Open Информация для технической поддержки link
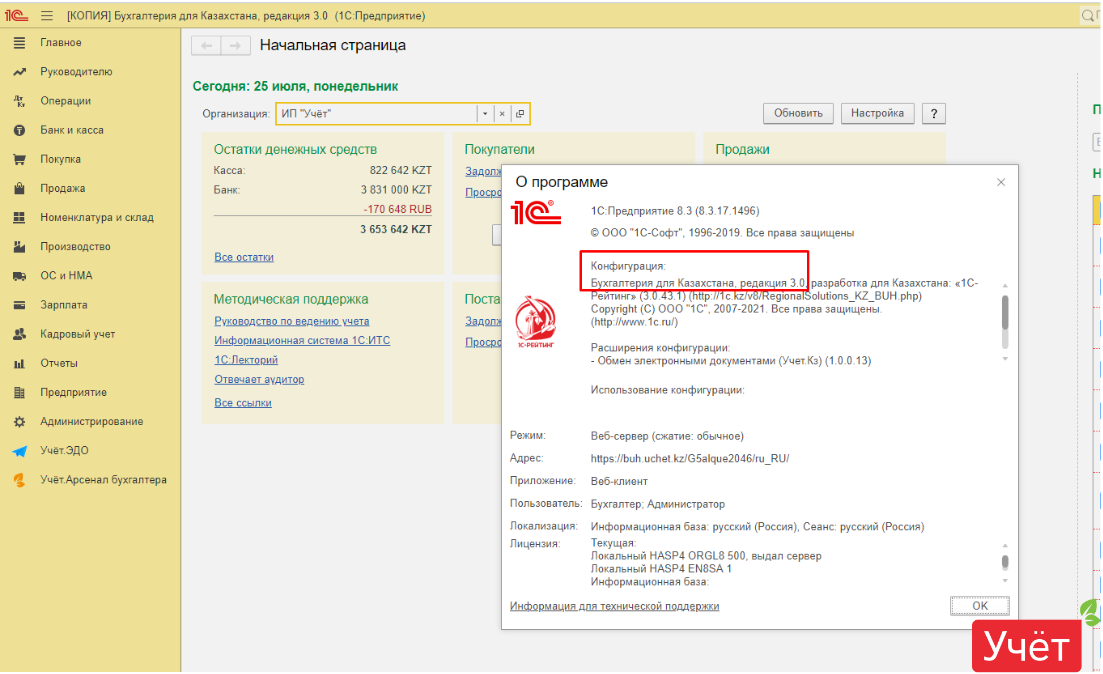Viewport: 1103px width, 674px height. (614, 606)
